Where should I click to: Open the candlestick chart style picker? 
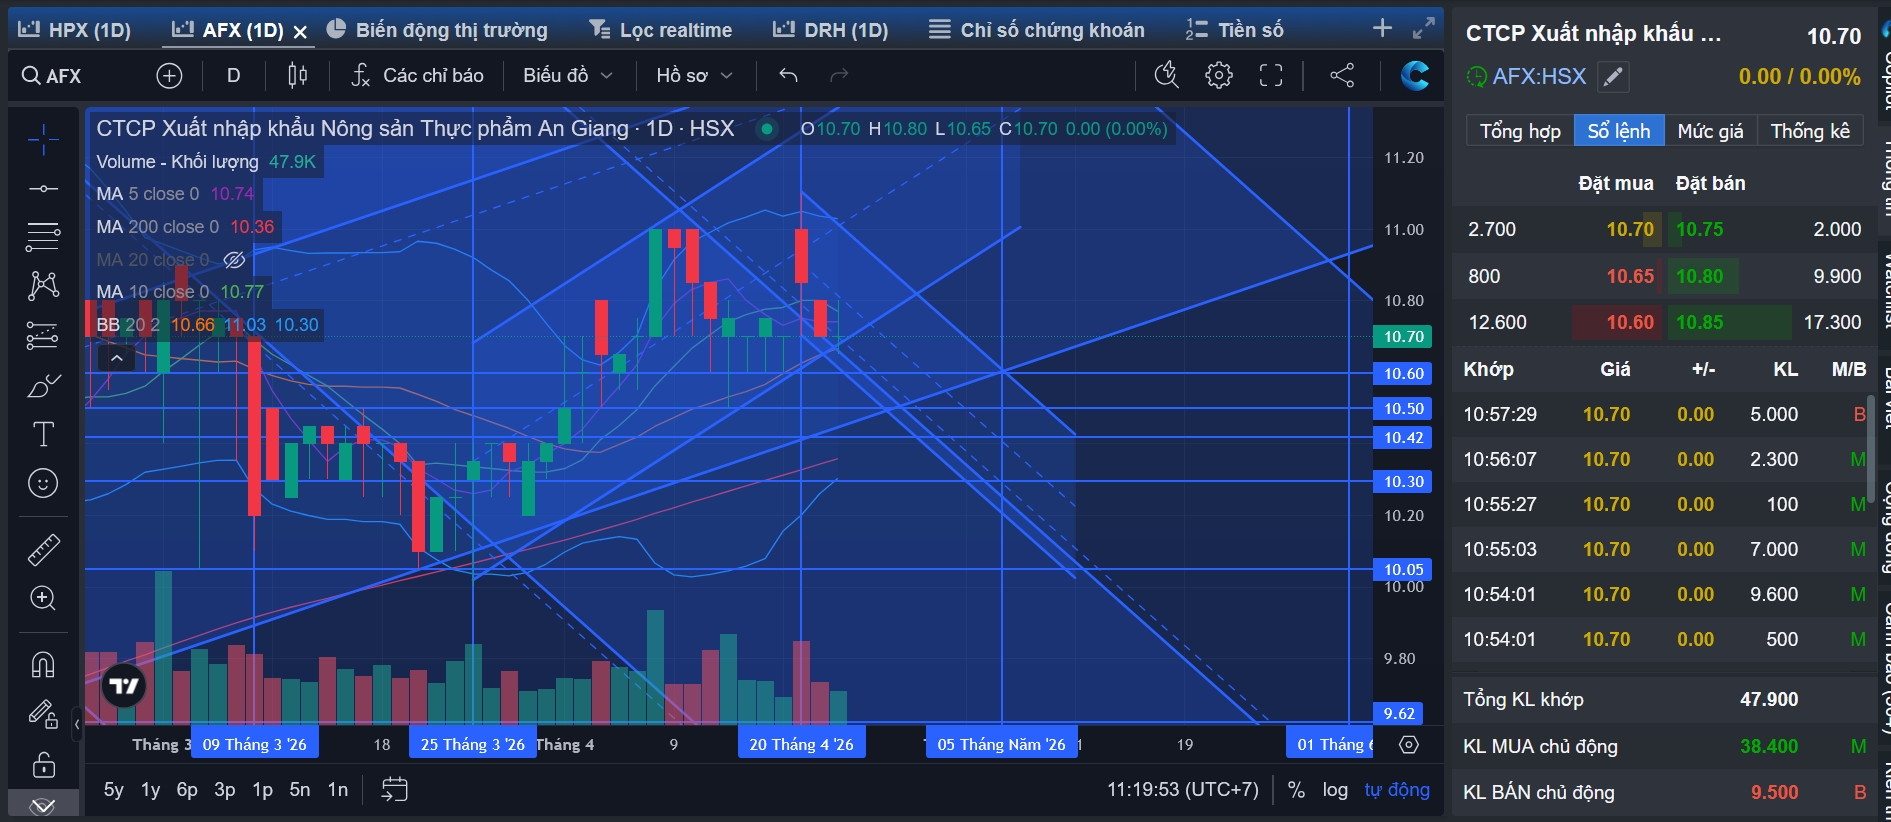pos(297,75)
